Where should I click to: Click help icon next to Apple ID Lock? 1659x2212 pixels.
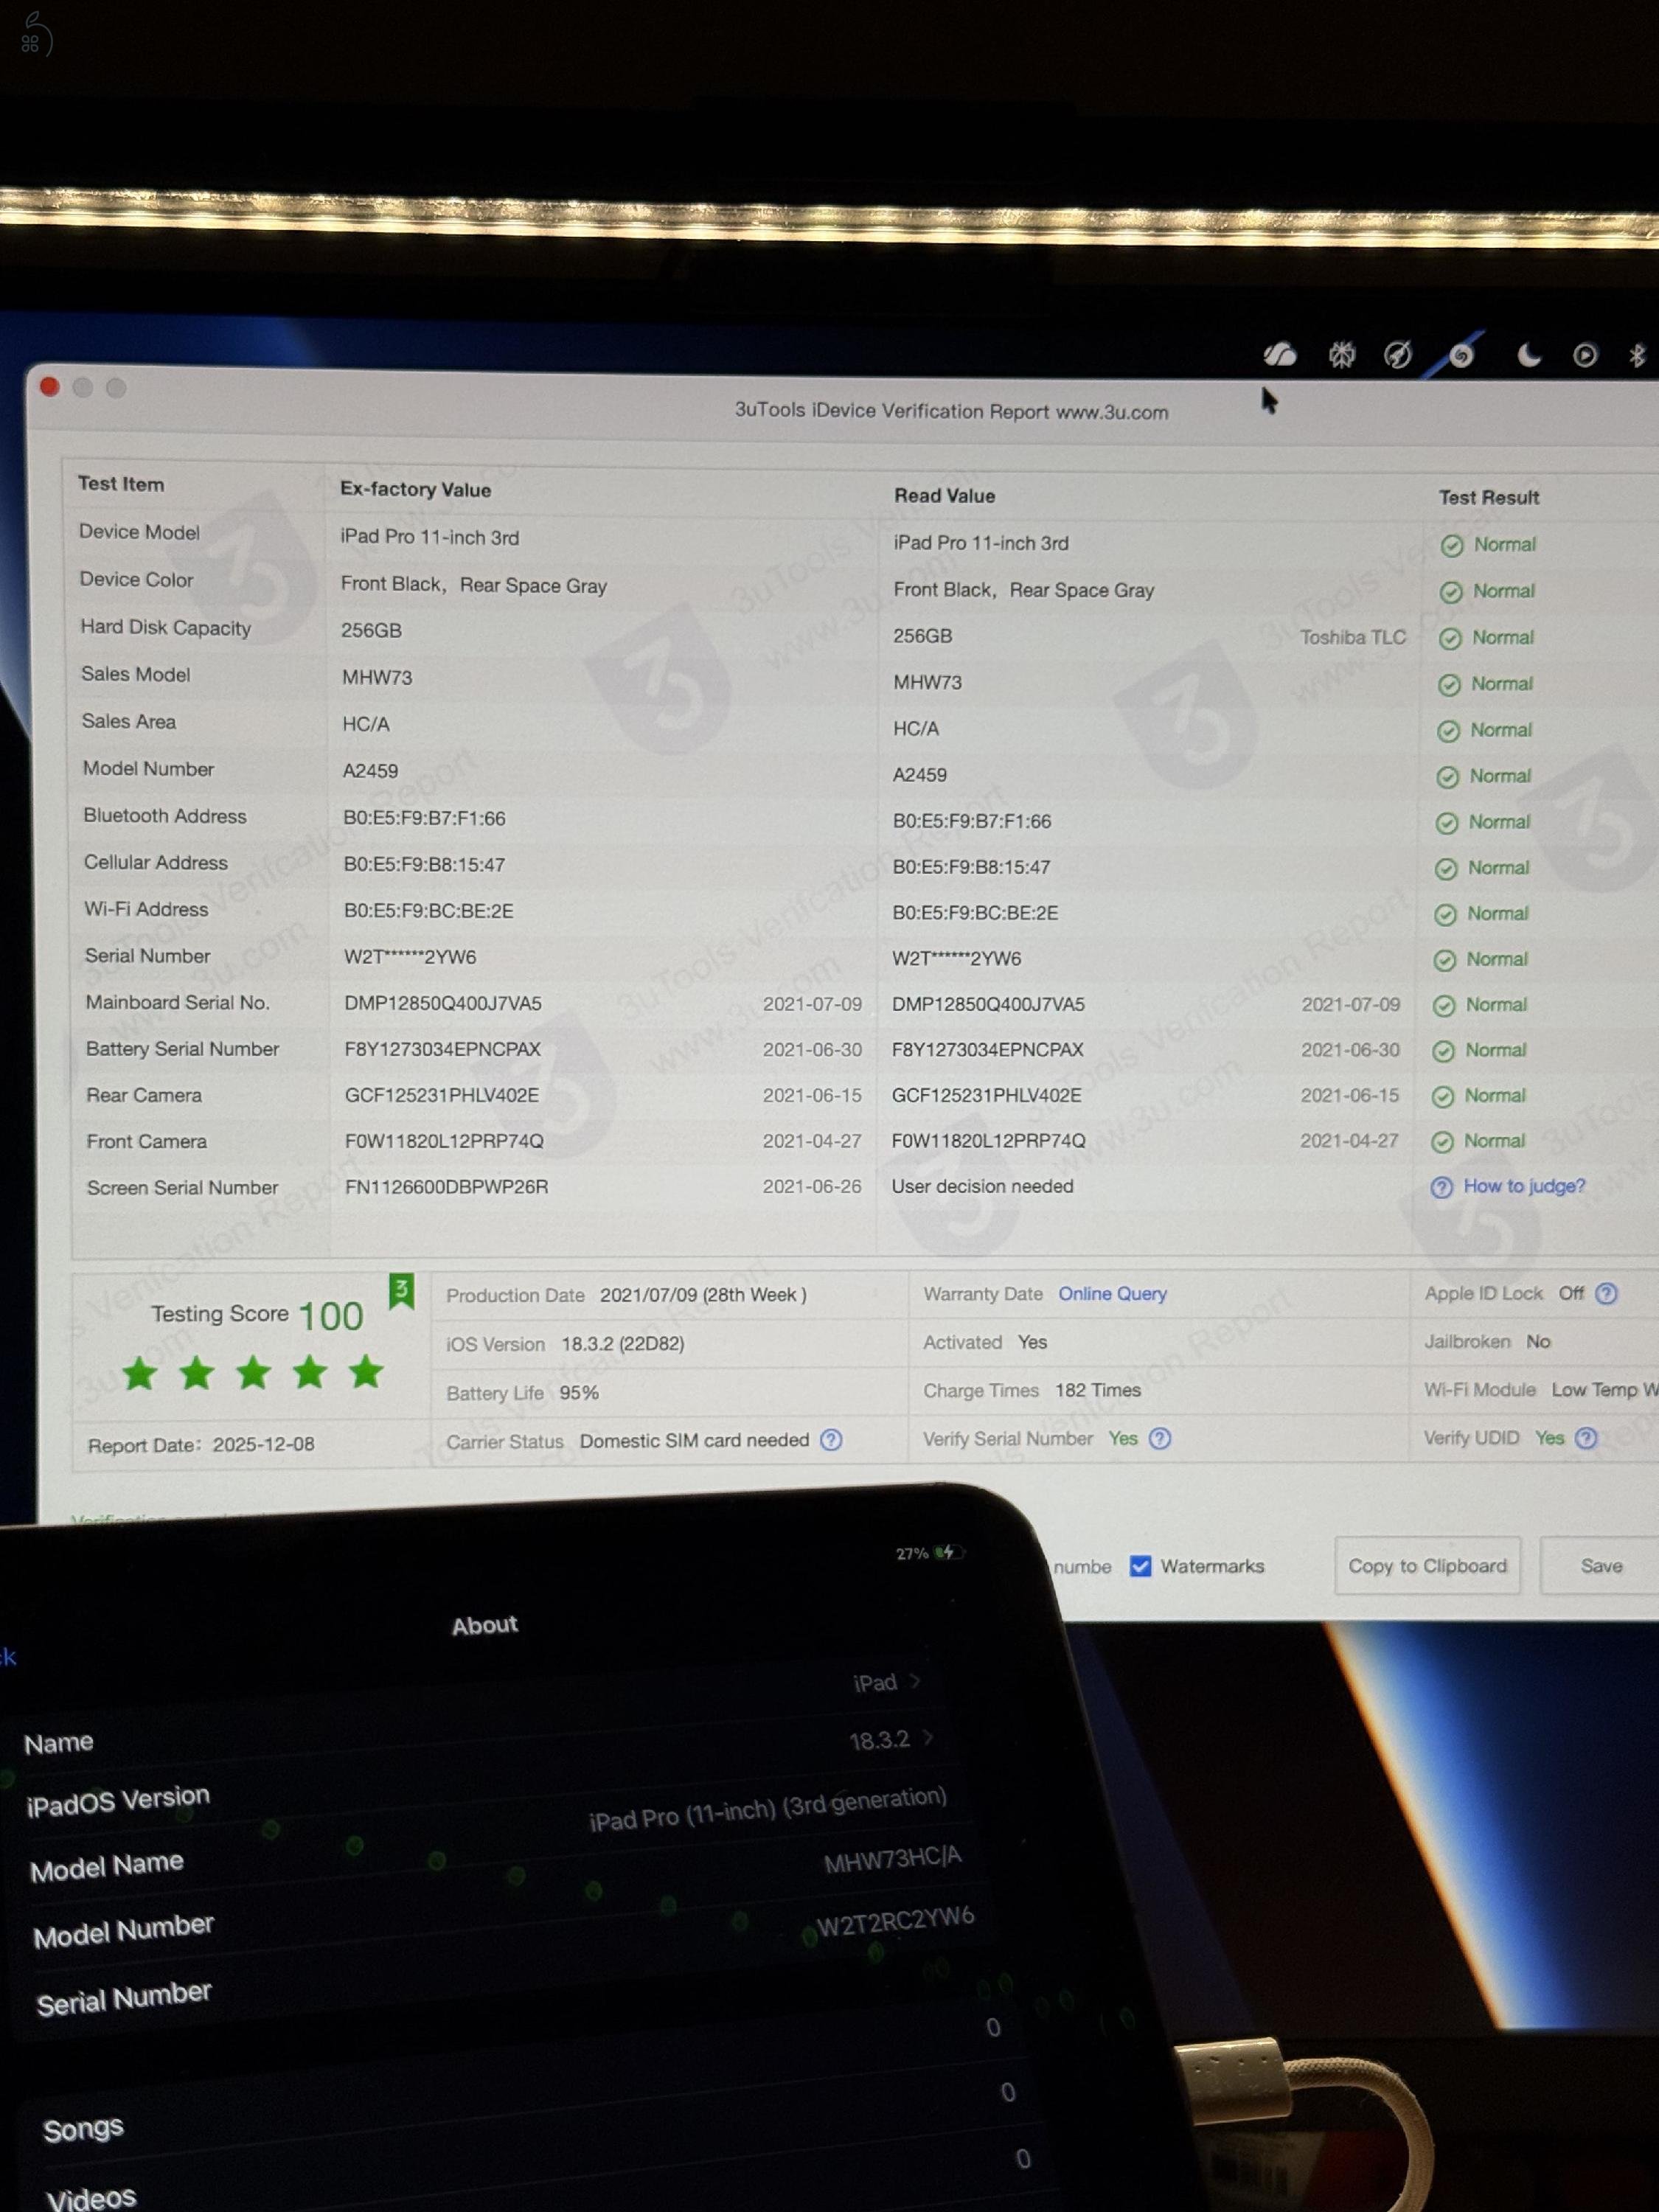(x=1606, y=1293)
